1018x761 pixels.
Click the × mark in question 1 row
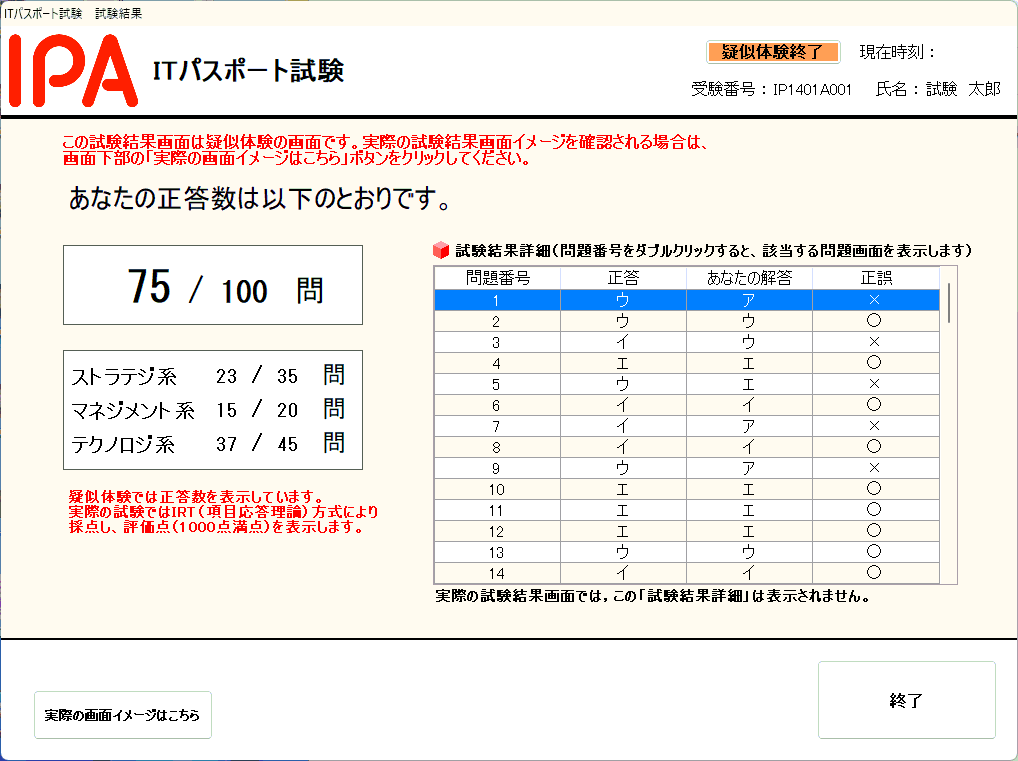click(875, 299)
